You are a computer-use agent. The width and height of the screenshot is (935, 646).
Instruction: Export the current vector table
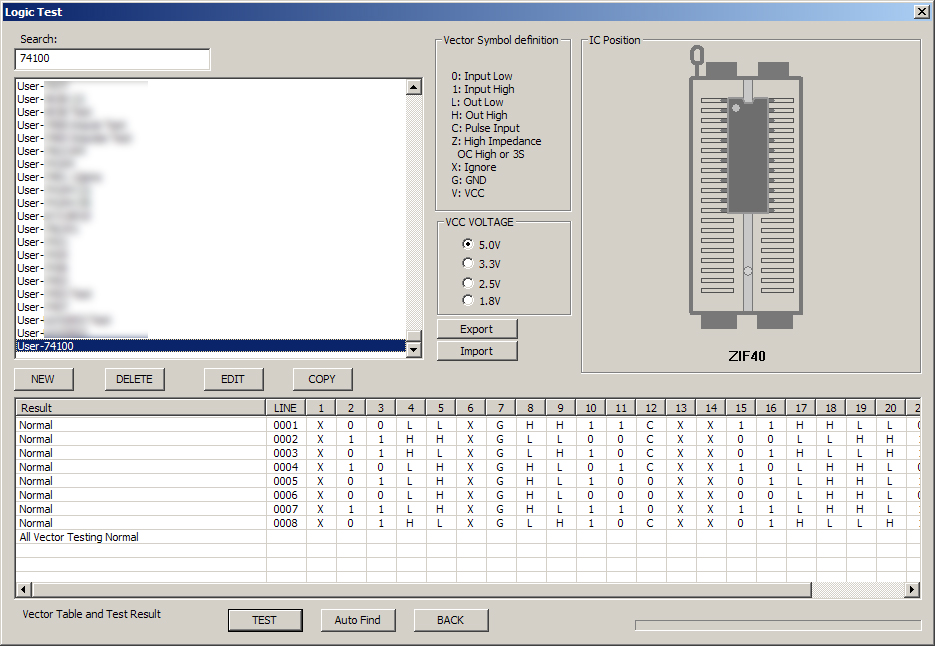[x=477, y=328]
